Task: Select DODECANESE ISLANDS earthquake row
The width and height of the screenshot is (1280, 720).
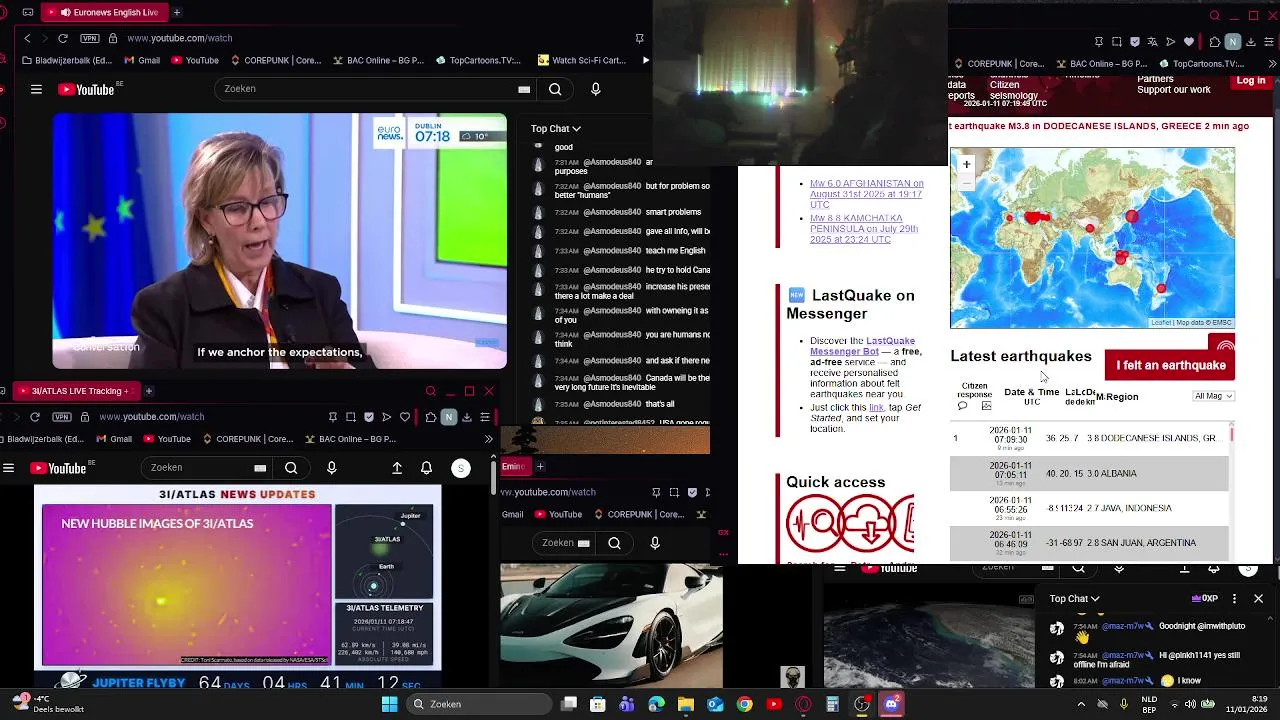Action: pos(1089,438)
